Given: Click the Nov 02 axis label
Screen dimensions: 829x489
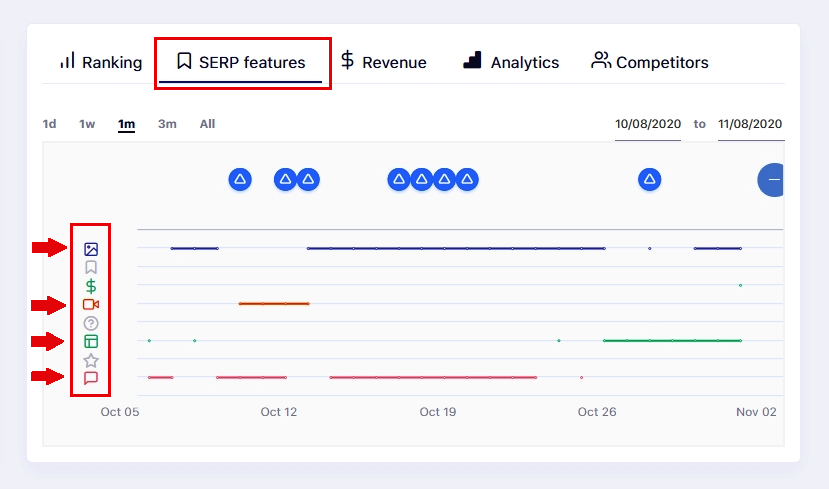Looking at the screenshot, I should (756, 412).
